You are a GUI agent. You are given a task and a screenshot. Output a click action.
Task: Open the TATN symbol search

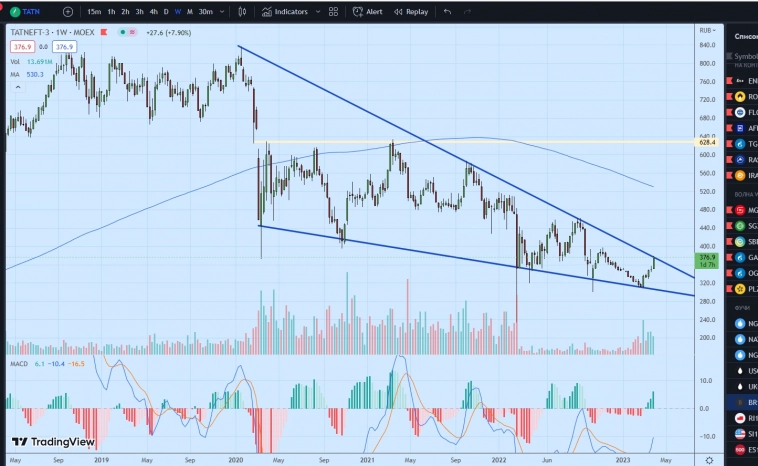(x=25, y=12)
